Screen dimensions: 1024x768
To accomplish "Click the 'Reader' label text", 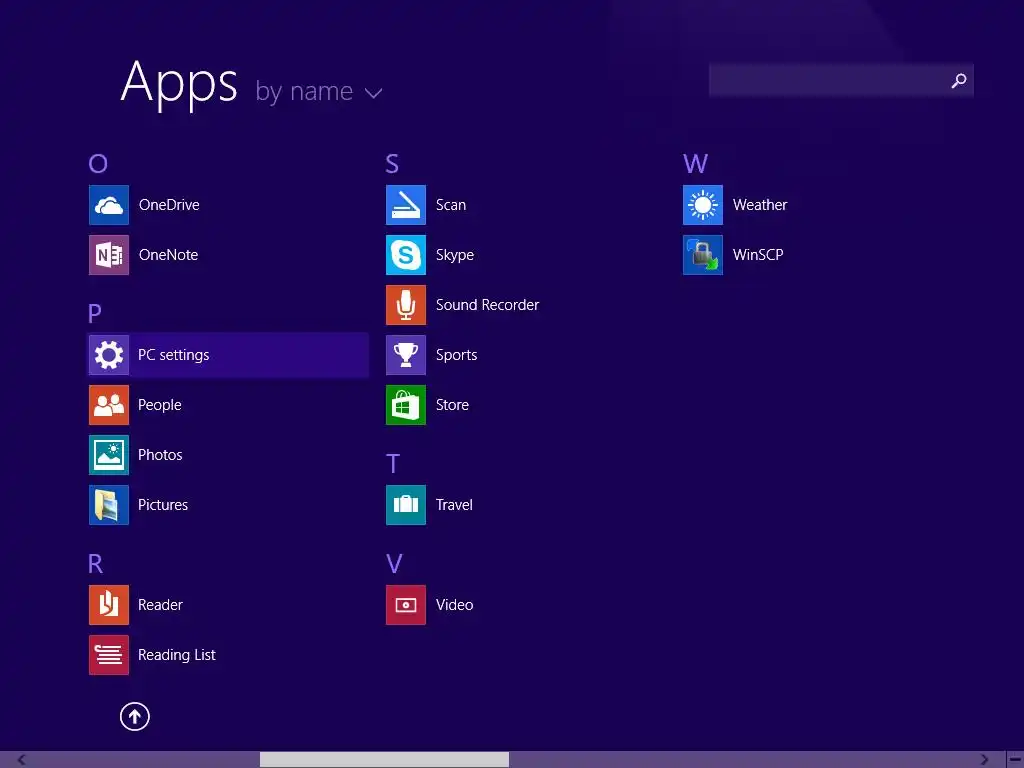I will (160, 605).
